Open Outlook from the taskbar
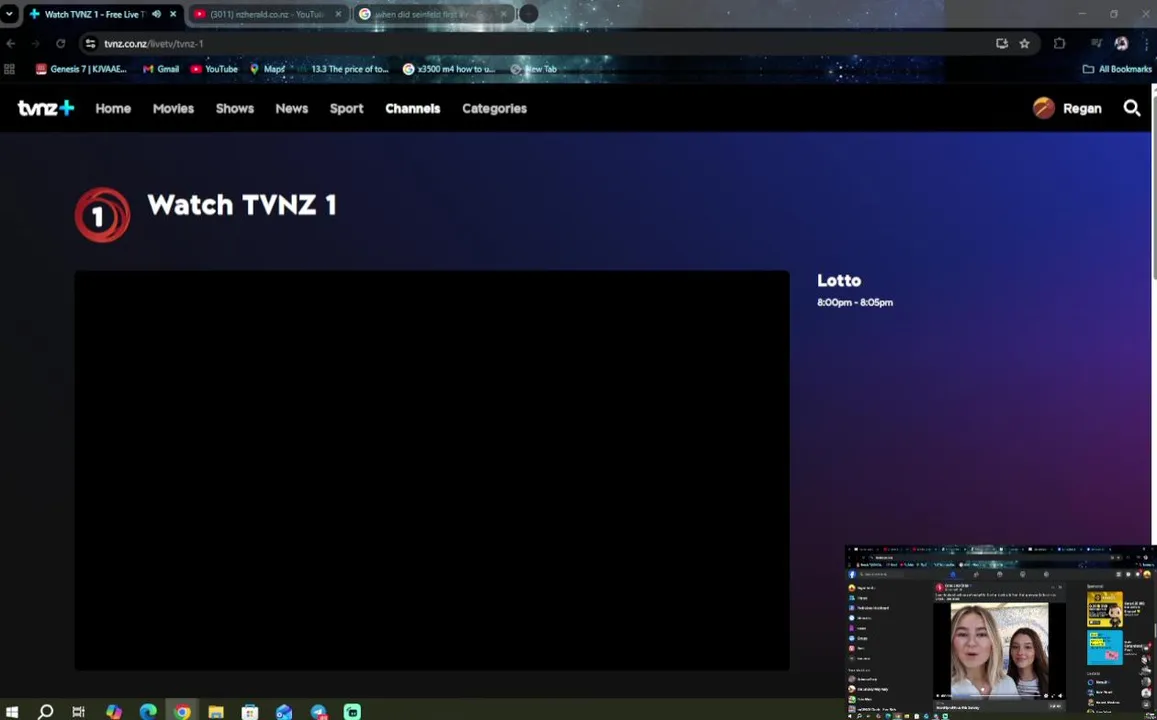 click(284, 712)
